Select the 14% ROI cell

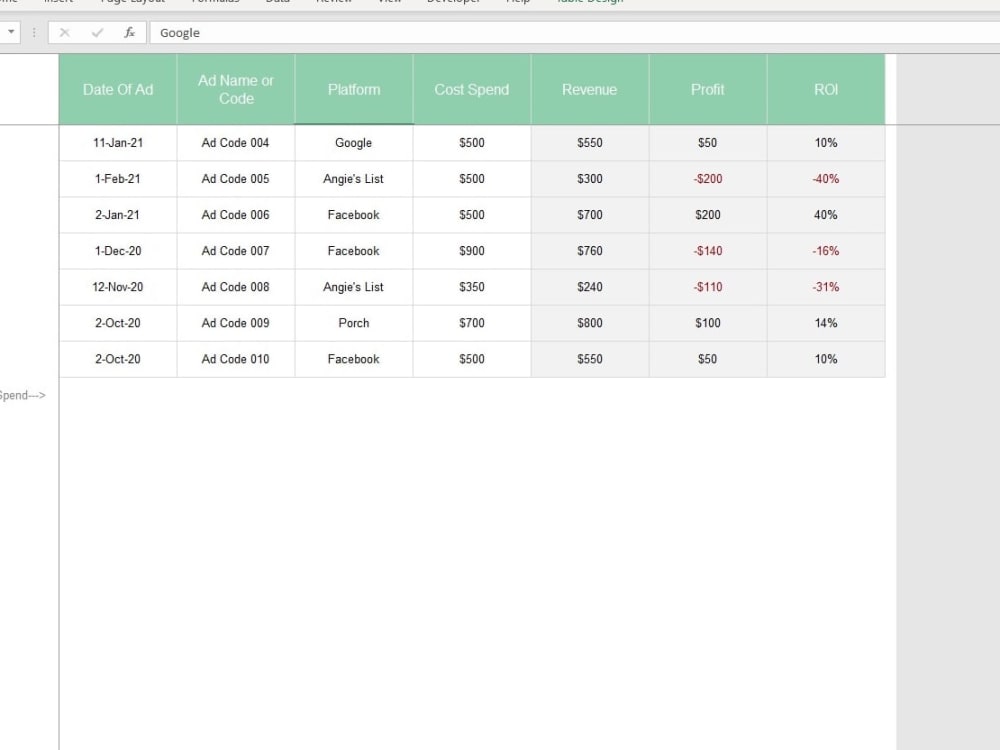click(826, 323)
